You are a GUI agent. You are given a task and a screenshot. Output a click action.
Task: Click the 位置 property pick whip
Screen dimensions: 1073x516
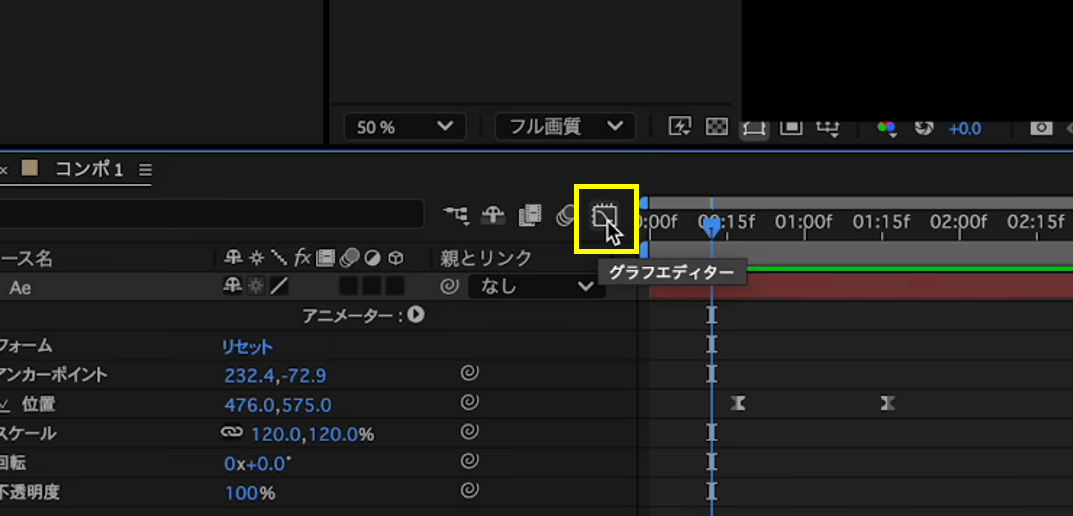(x=469, y=402)
